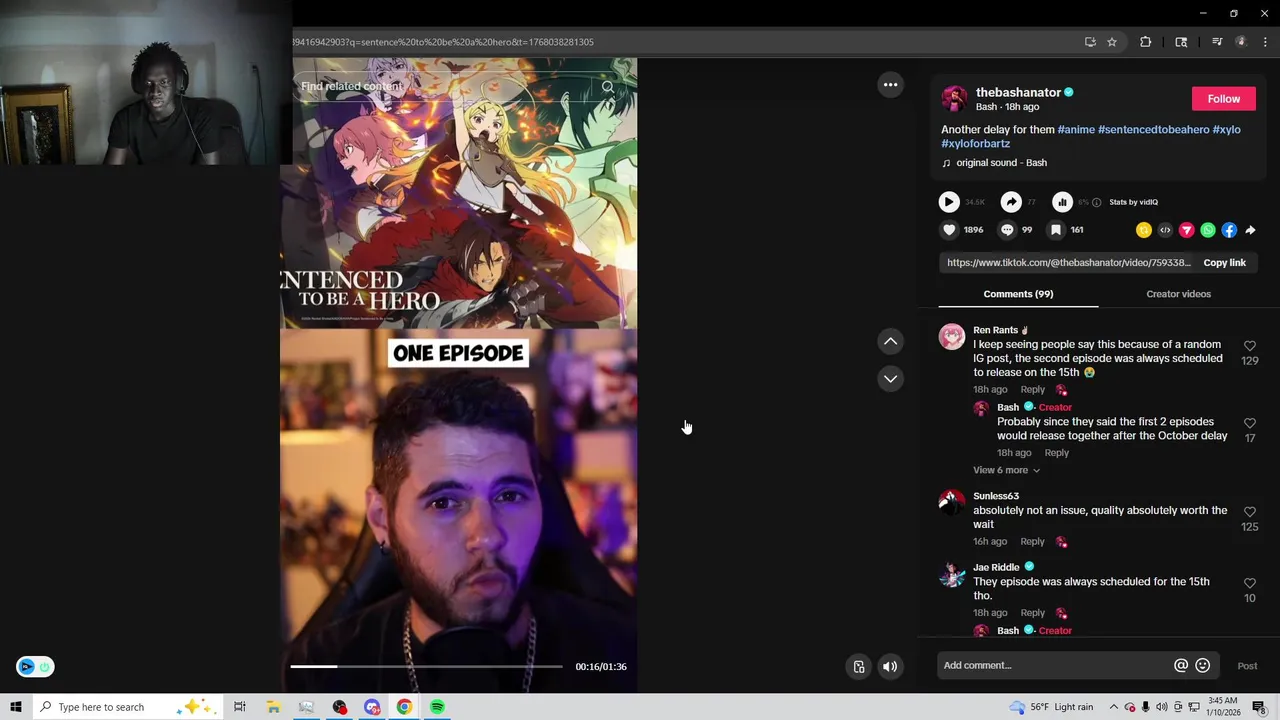Mute the video with speaker icon

(890, 667)
